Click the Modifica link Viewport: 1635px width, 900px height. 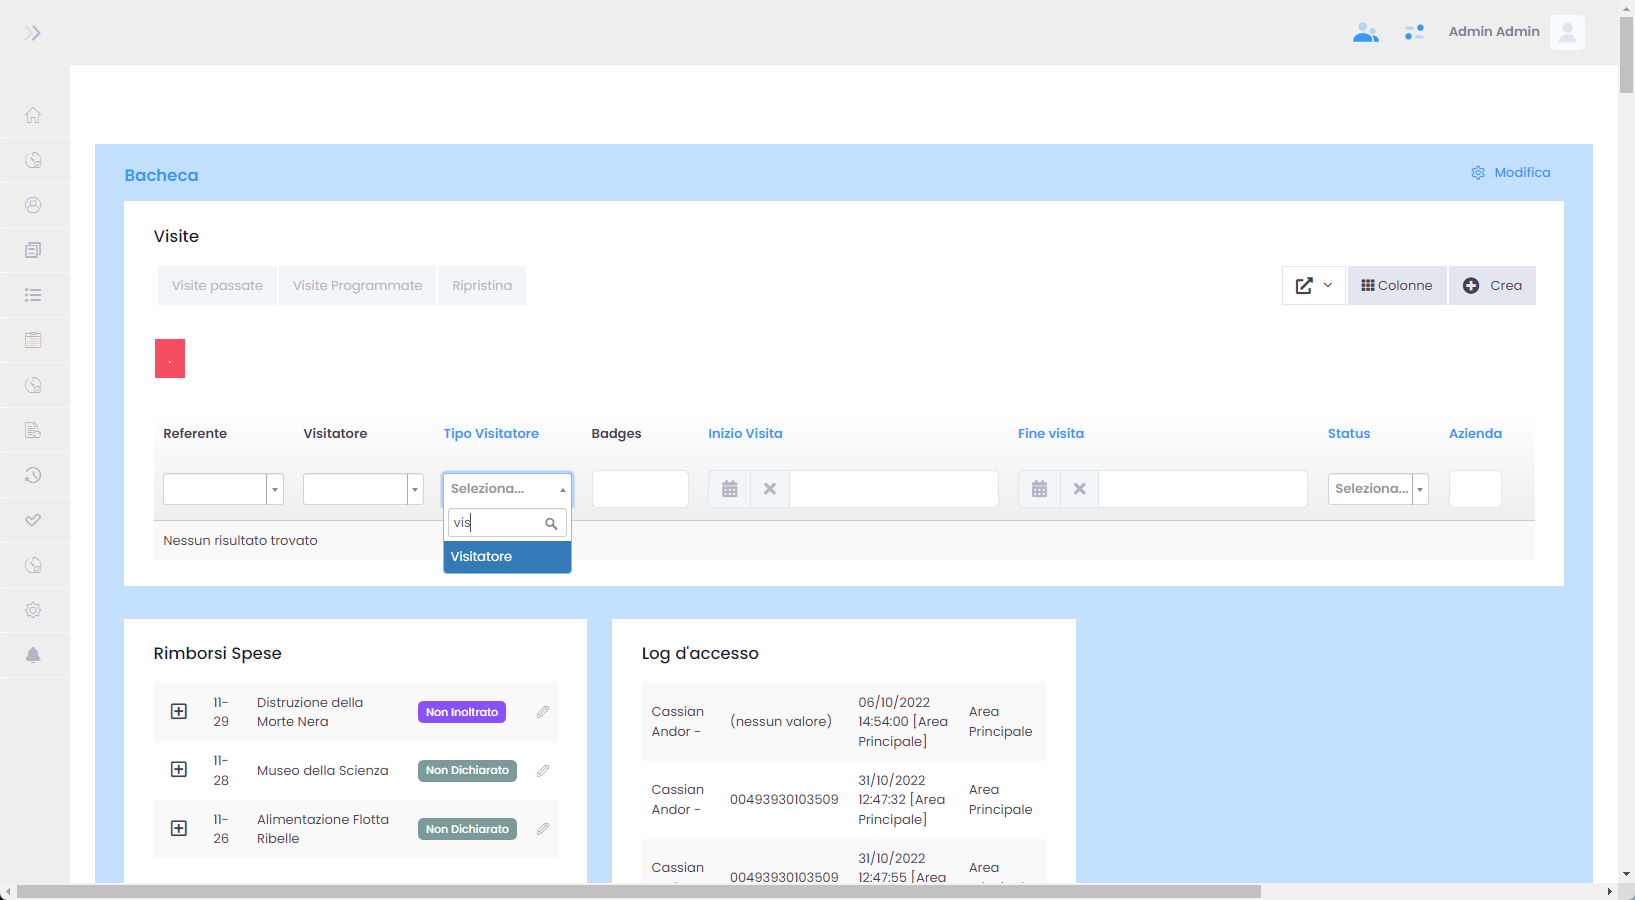[x=1511, y=172]
